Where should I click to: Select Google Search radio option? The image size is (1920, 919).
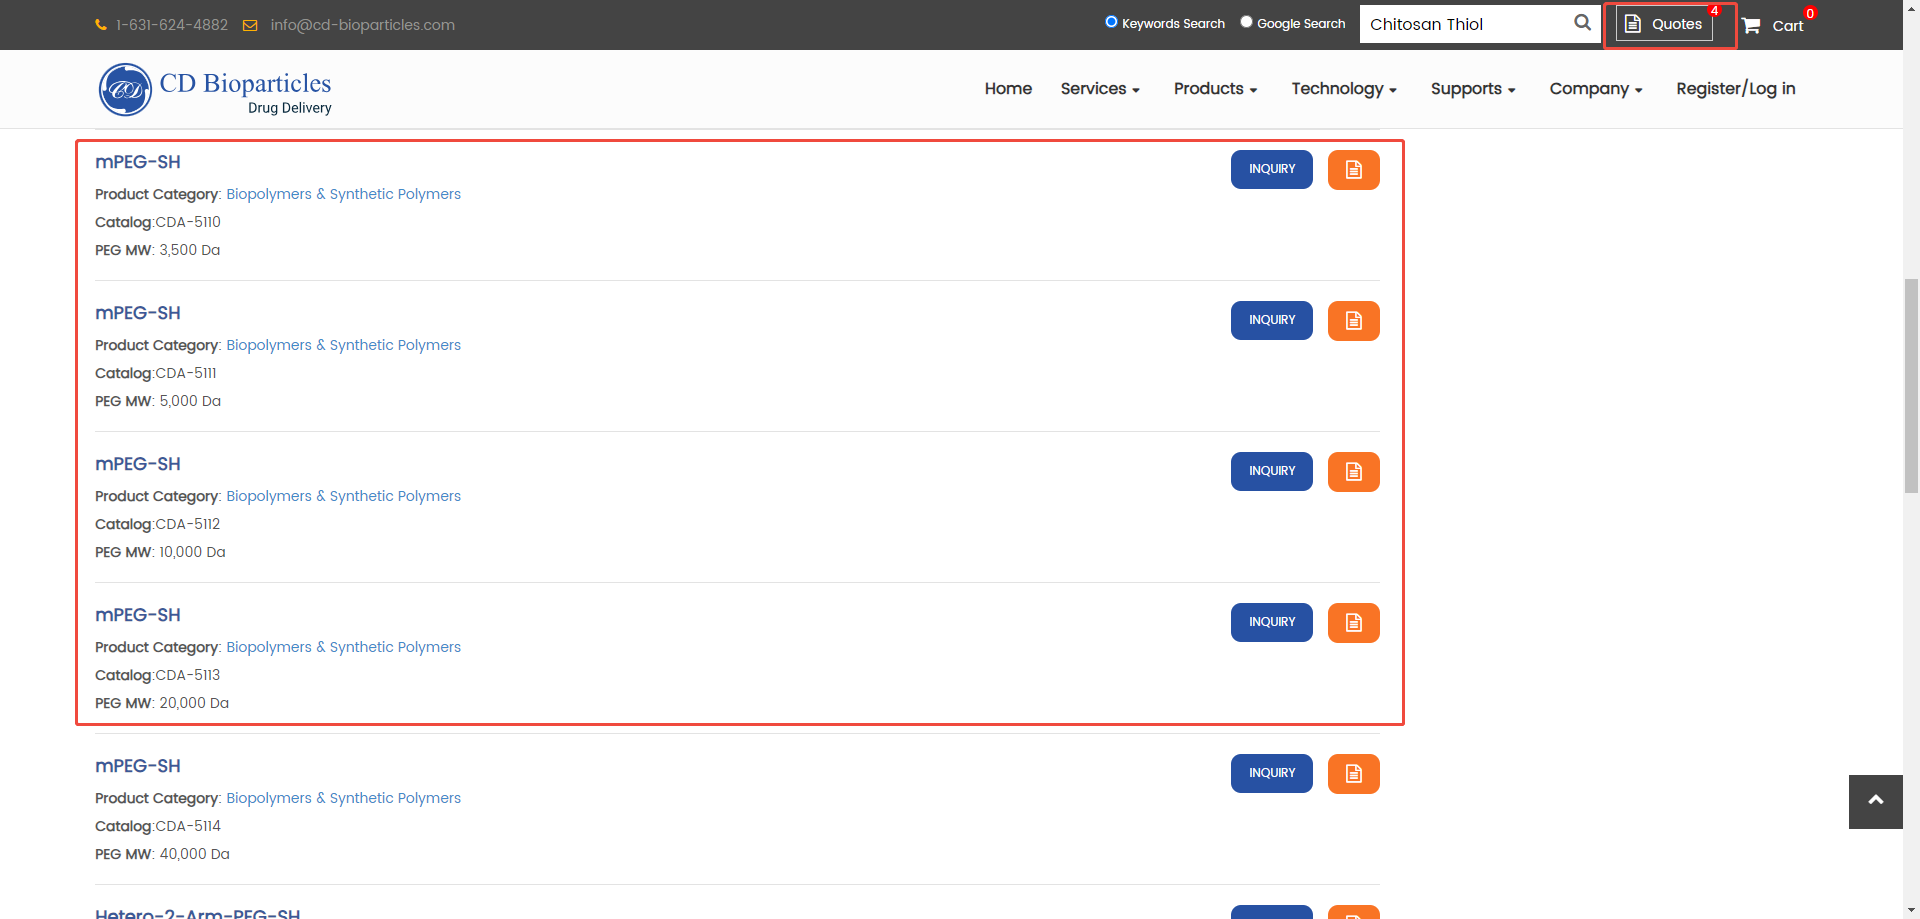(x=1246, y=22)
